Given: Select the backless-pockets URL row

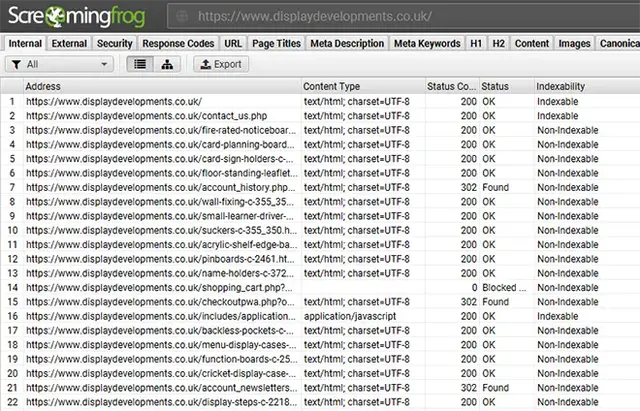Looking at the screenshot, I should 160,331.
